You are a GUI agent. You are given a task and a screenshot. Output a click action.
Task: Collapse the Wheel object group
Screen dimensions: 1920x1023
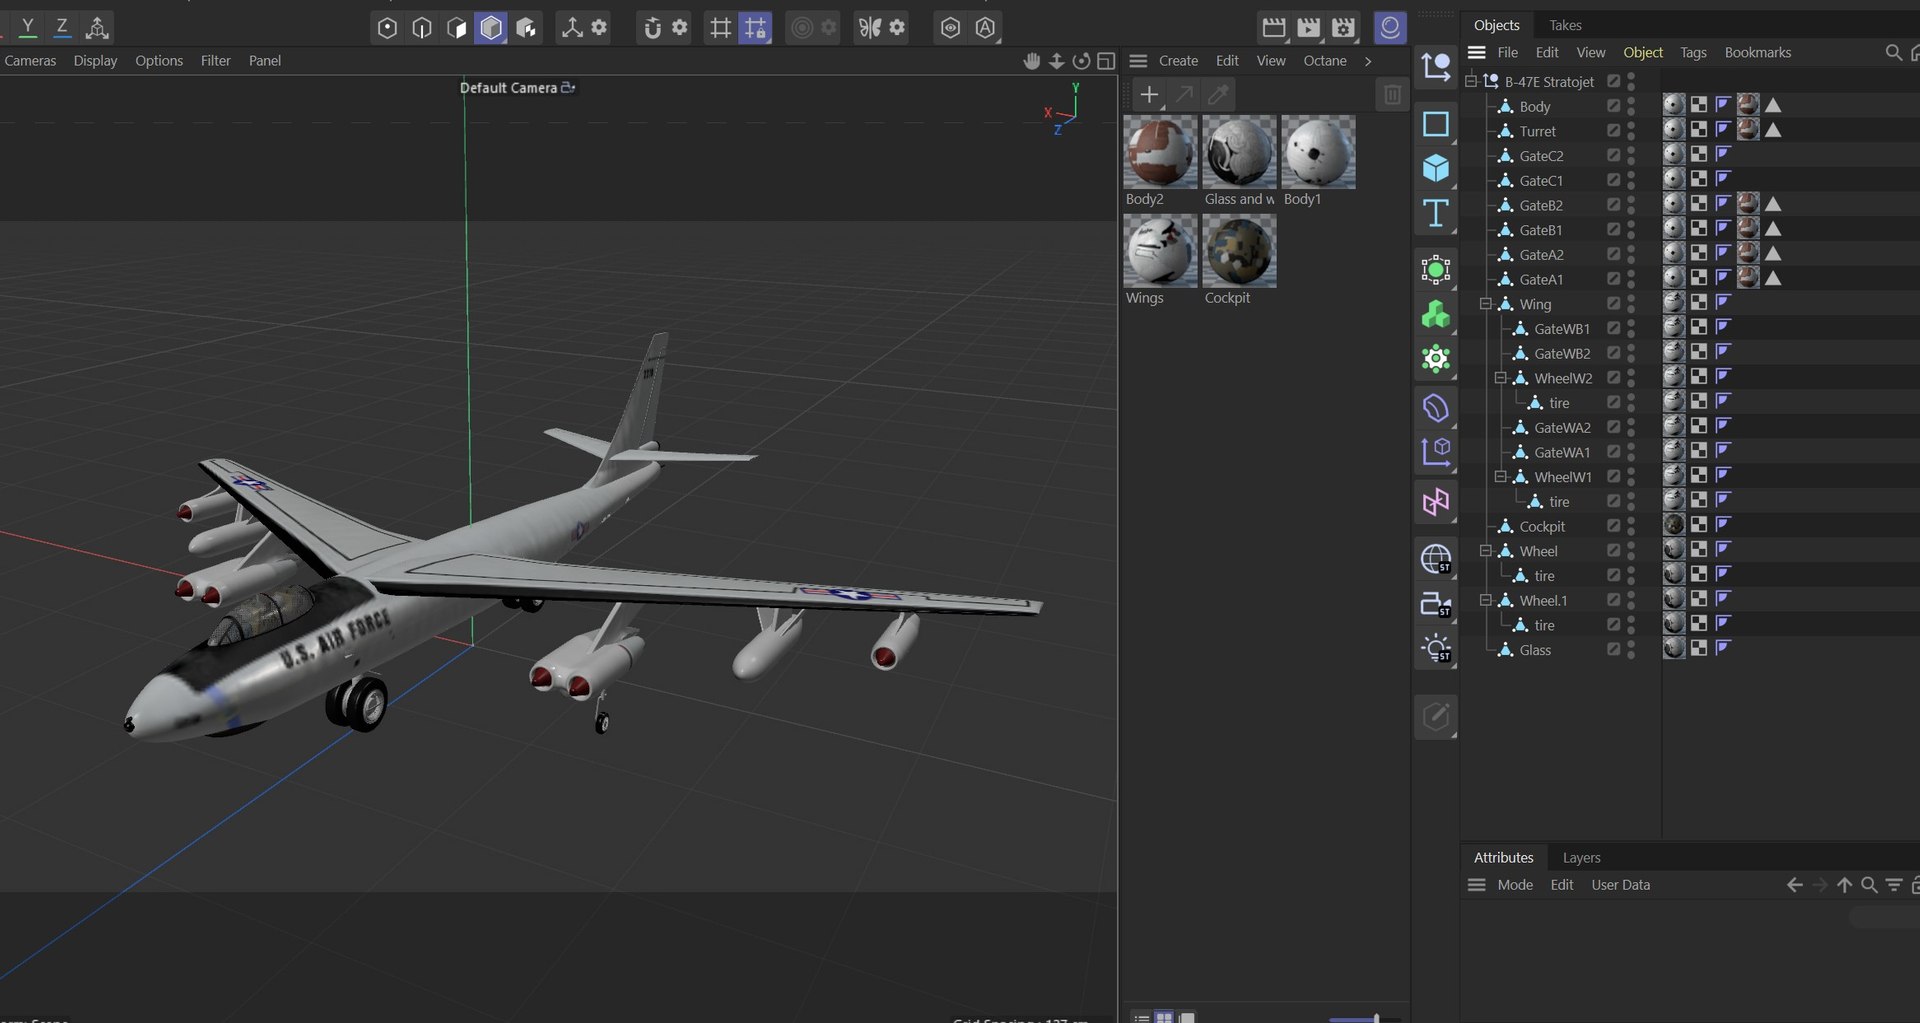point(1486,551)
